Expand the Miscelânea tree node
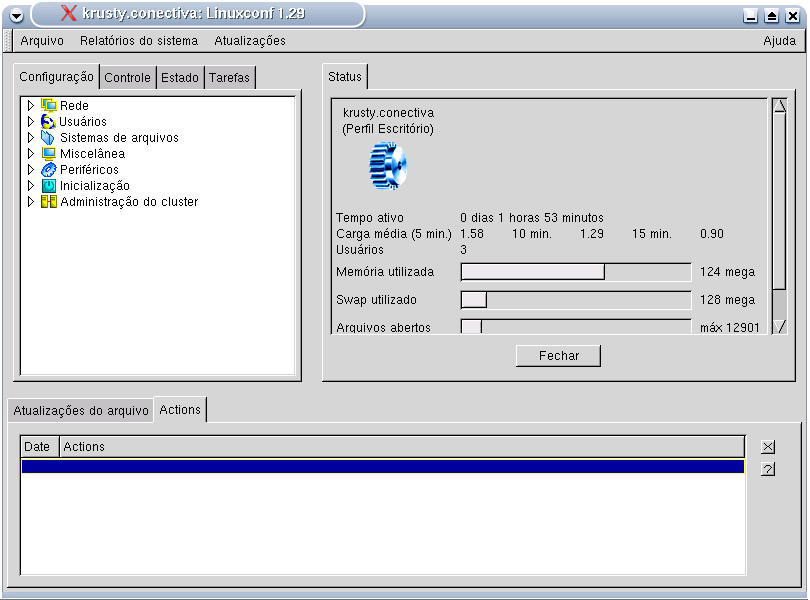 (30, 153)
